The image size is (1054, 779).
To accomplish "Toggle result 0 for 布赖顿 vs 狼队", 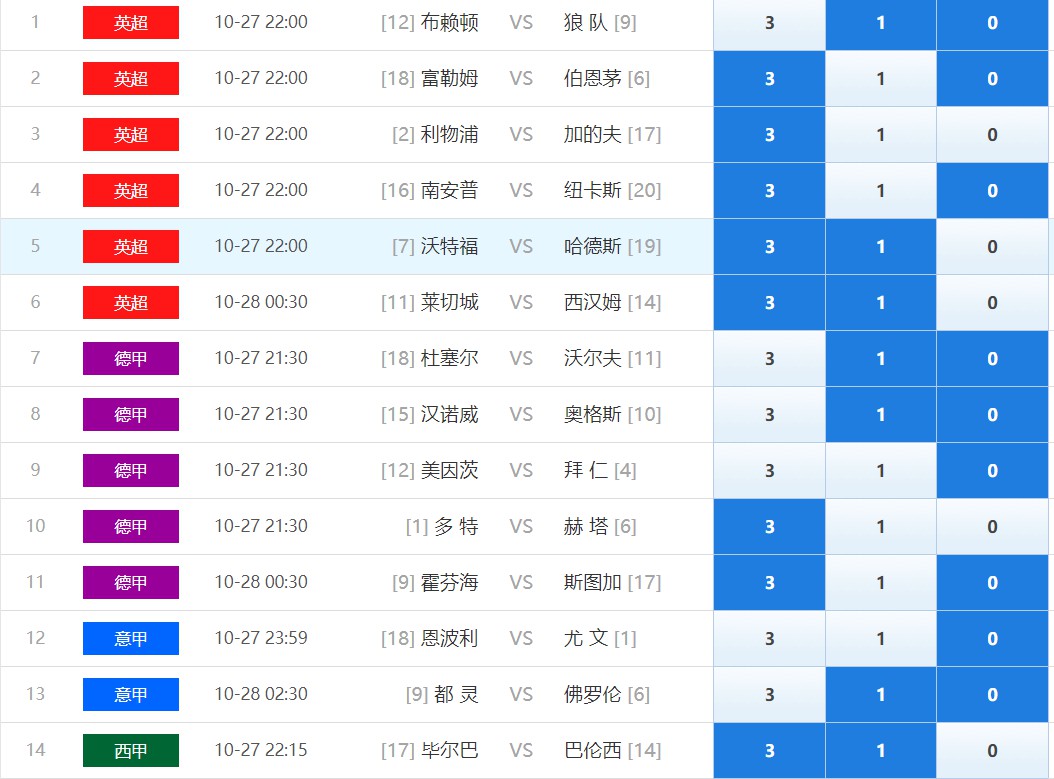I will pos(992,23).
